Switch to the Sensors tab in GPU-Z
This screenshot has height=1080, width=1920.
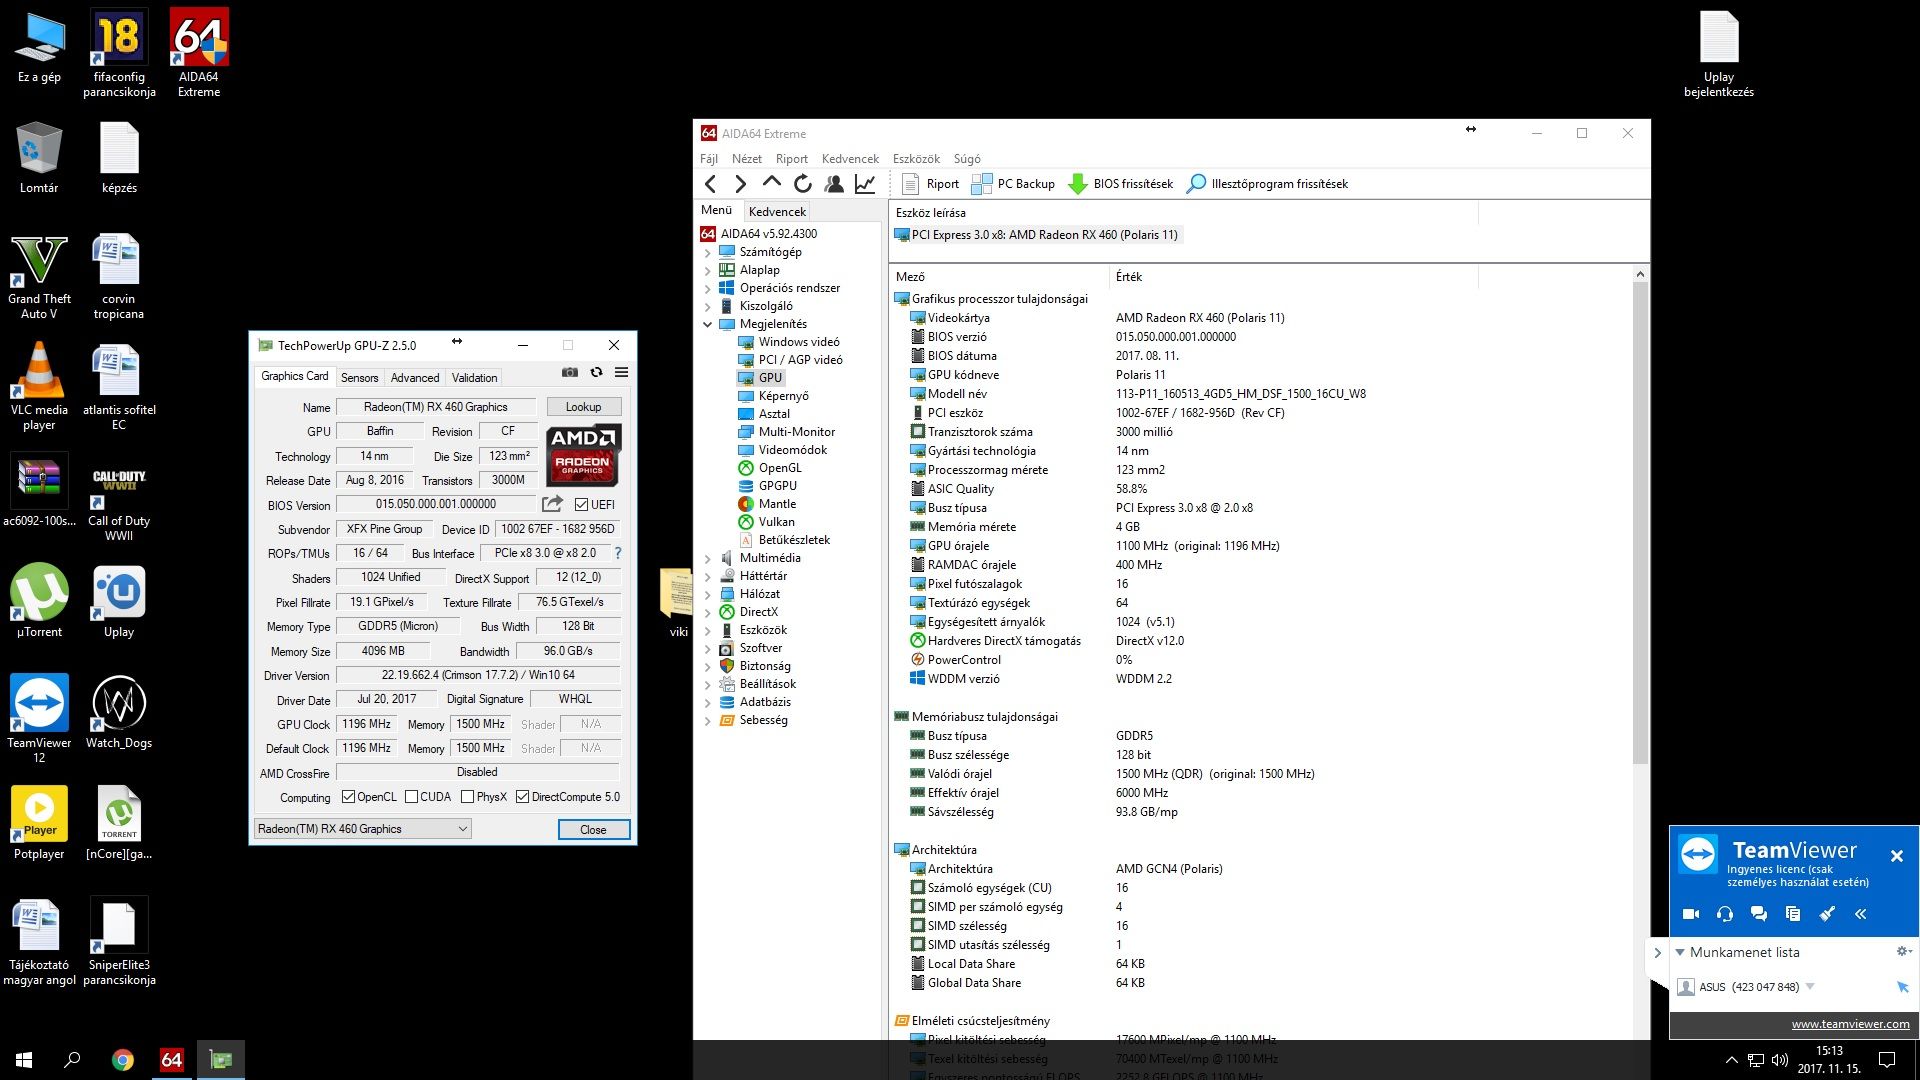(x=359, y=378)
